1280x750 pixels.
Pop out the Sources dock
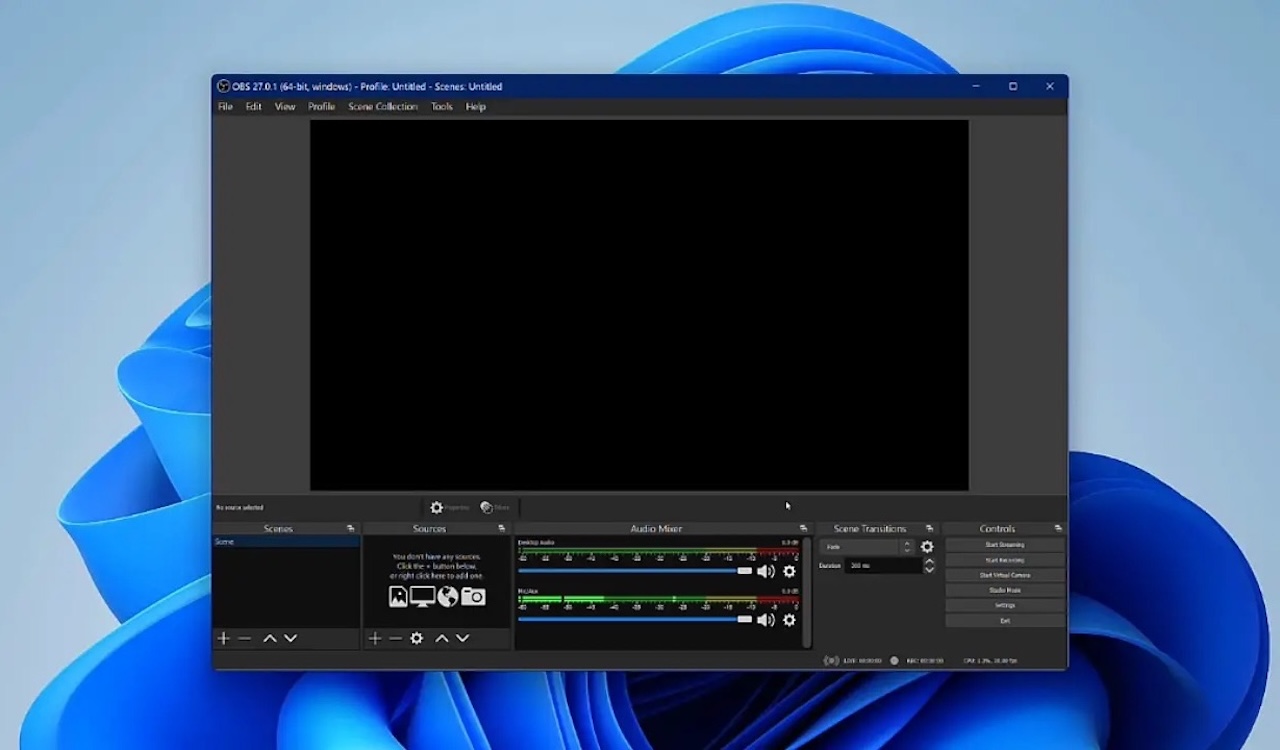coord(501,528)
